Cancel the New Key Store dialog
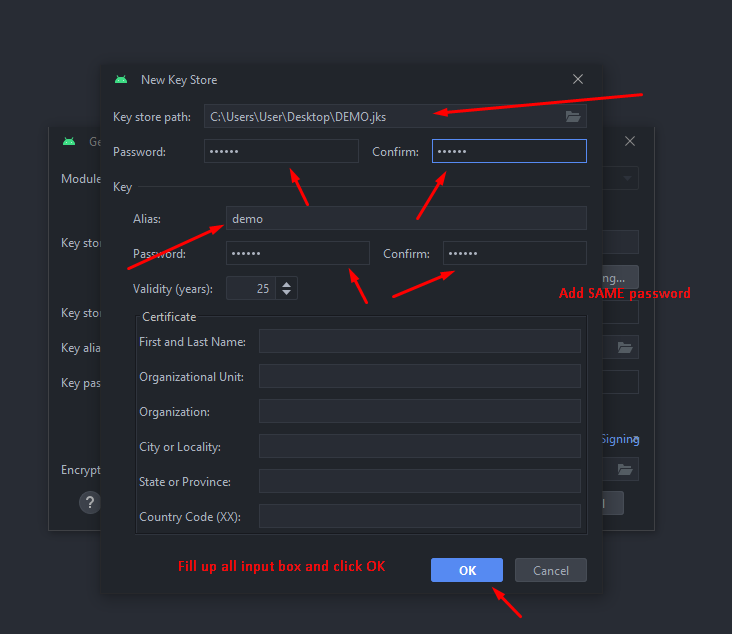Viewport: 732px width, 634px height. [550, 570]
